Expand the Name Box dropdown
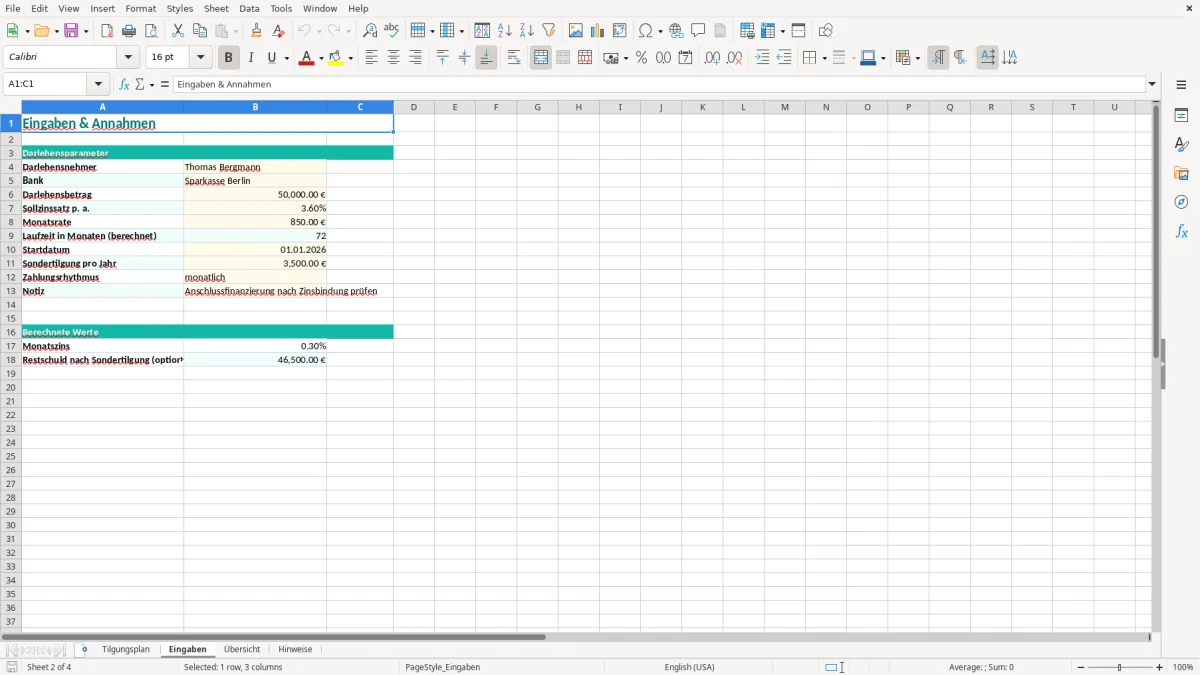 coord(98,85)
